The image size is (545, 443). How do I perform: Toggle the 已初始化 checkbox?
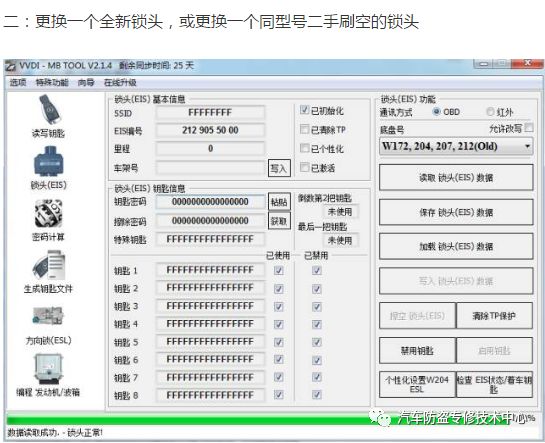tap(304, 110)
